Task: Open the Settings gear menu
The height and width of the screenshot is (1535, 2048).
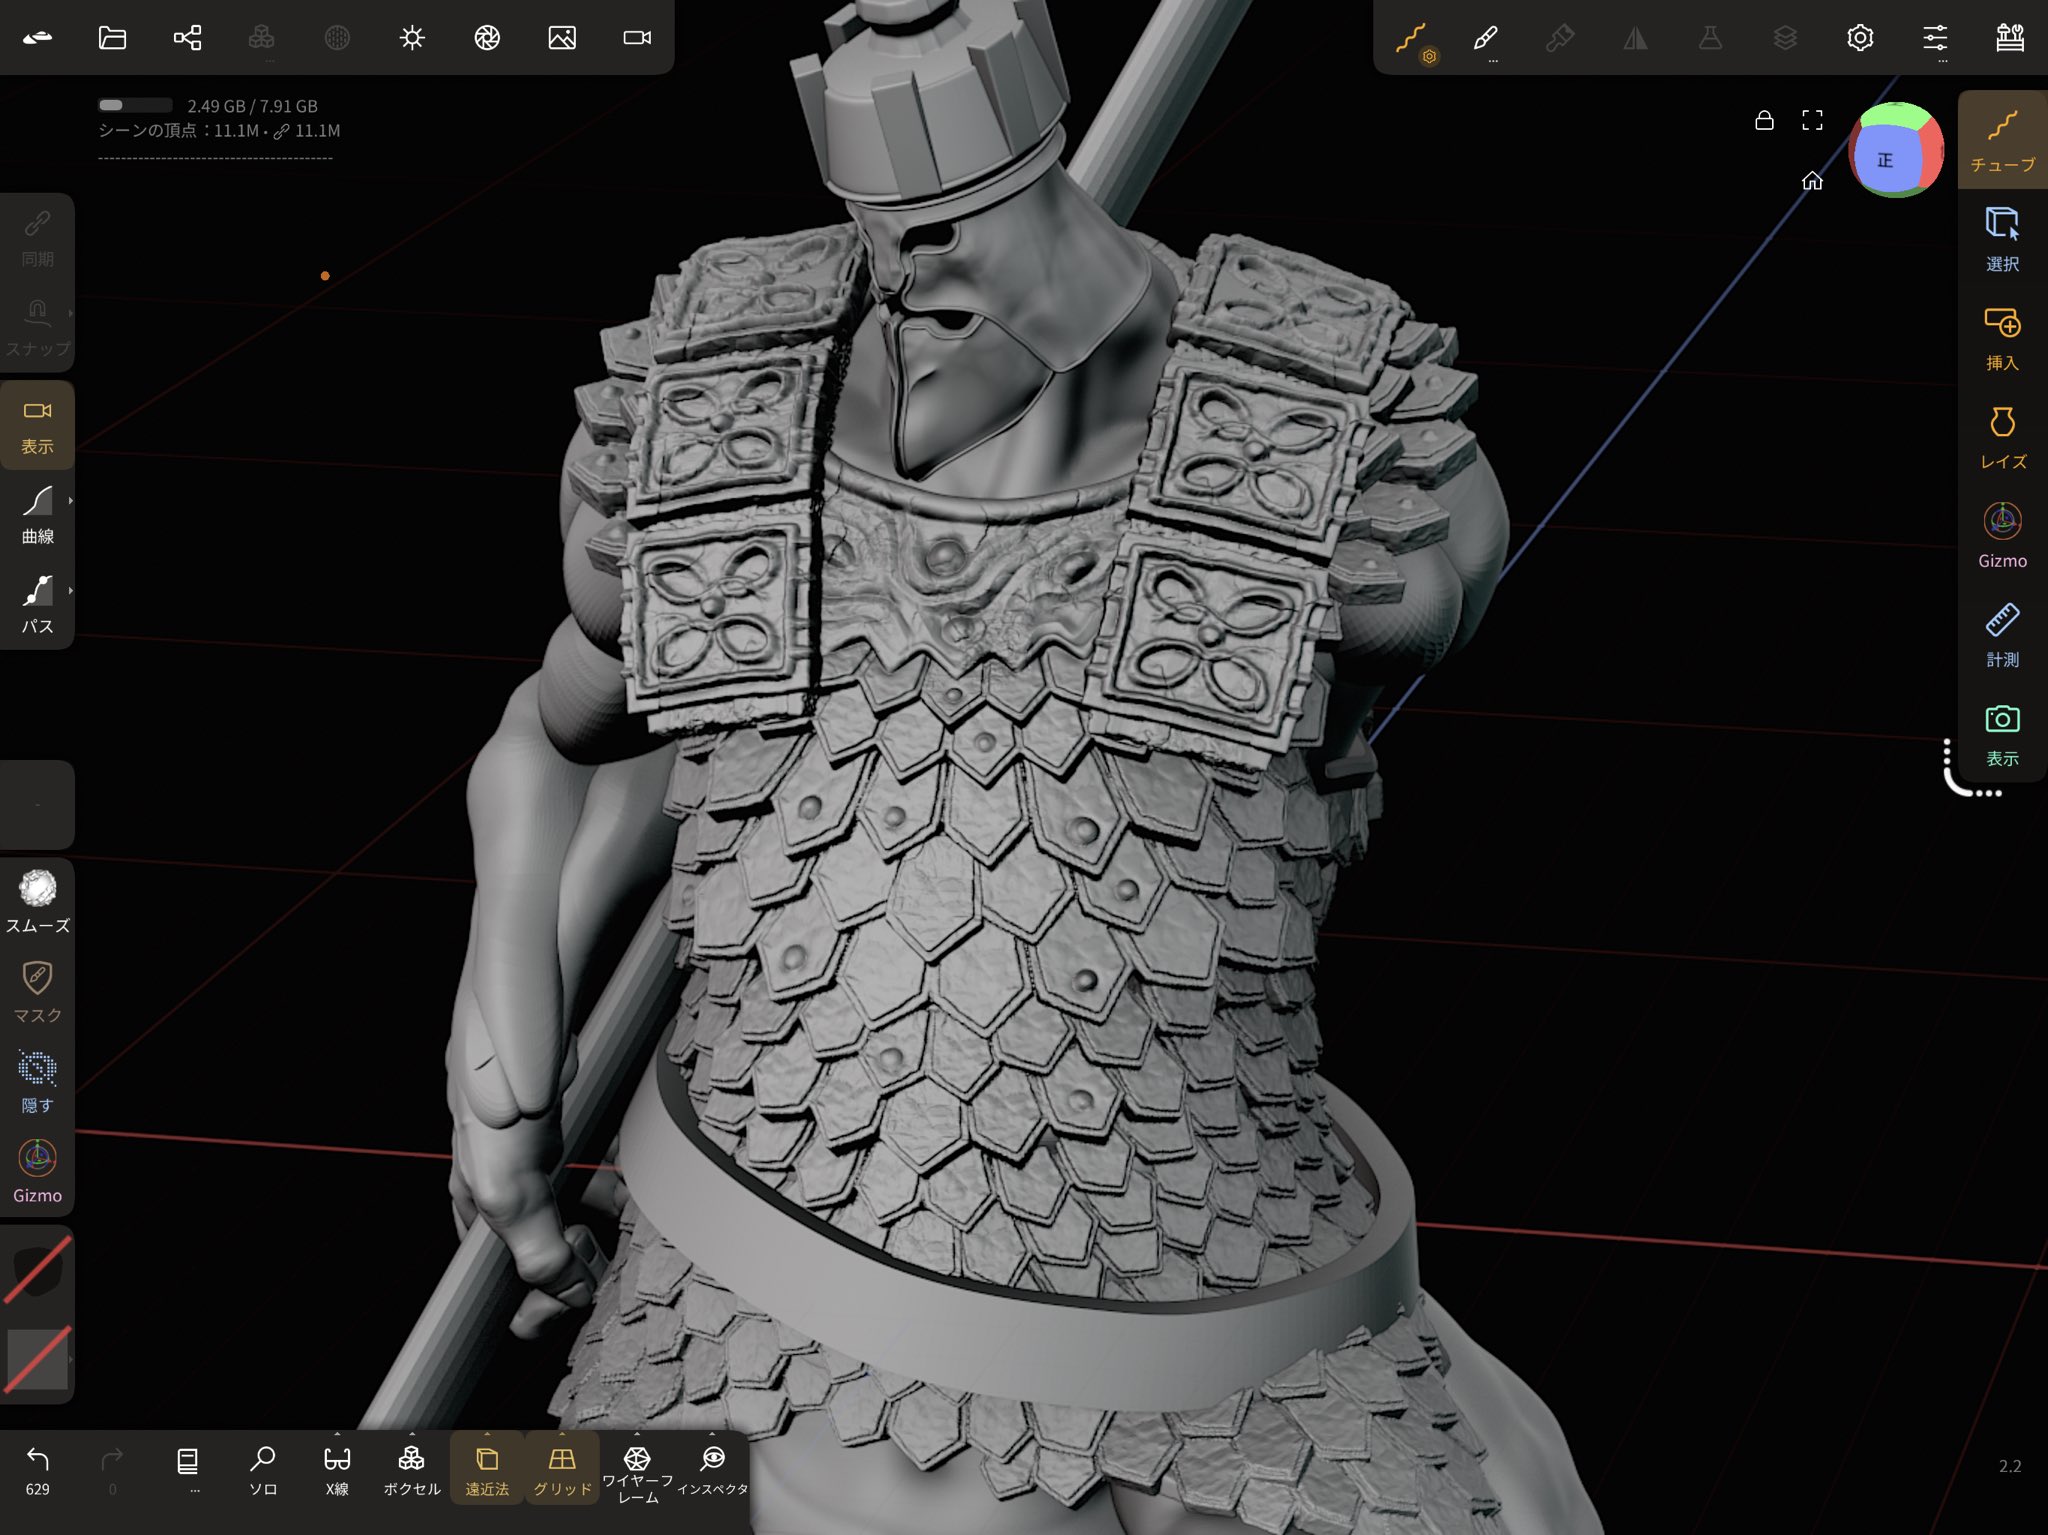Action: coord(1860,38)
